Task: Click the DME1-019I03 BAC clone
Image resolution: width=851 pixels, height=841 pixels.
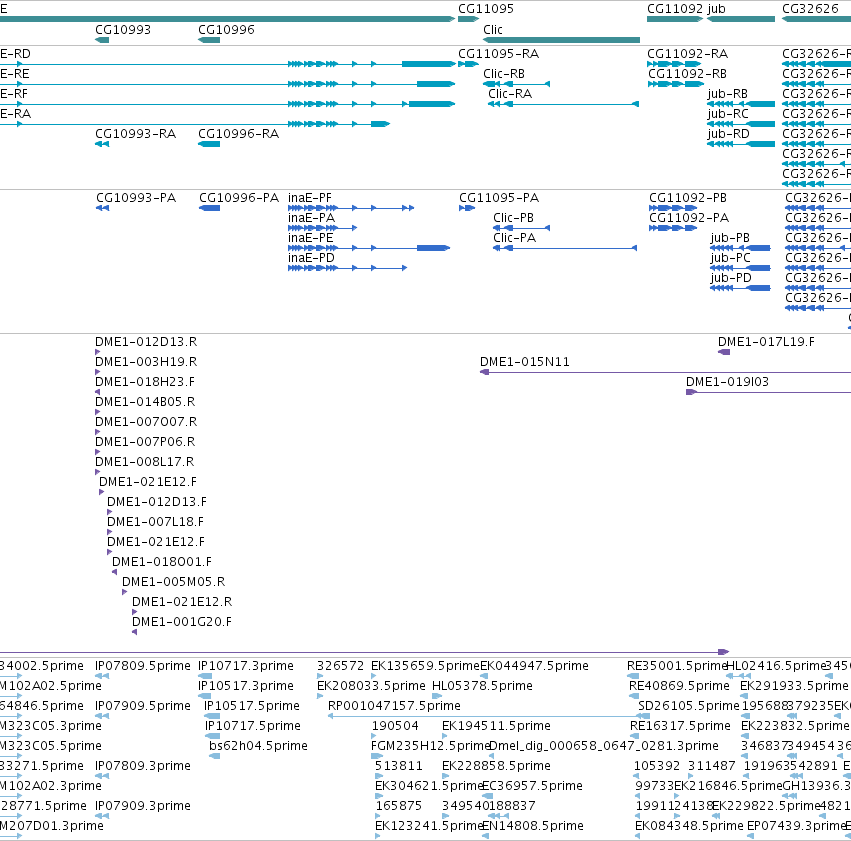Action: (x=769, y=392)
